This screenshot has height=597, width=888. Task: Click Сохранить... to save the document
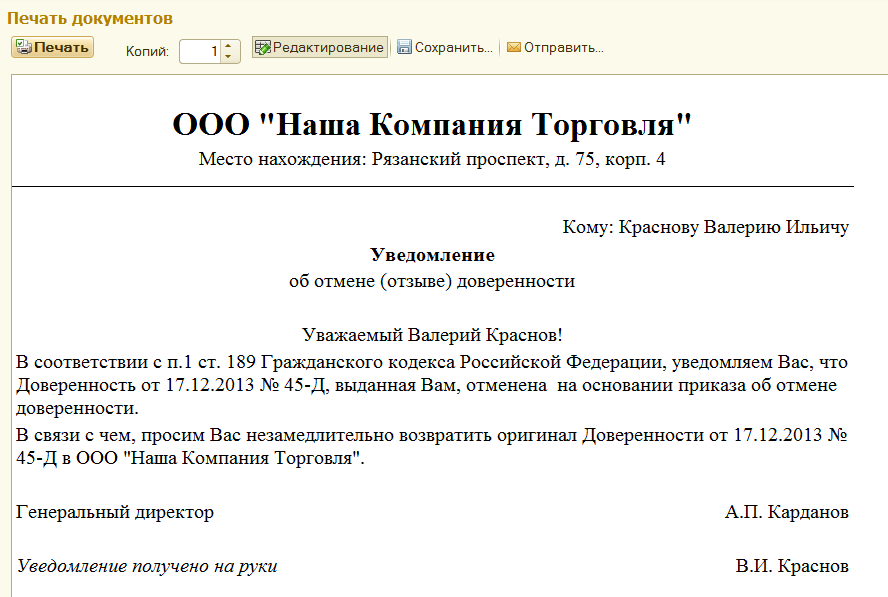click(445, 48)
